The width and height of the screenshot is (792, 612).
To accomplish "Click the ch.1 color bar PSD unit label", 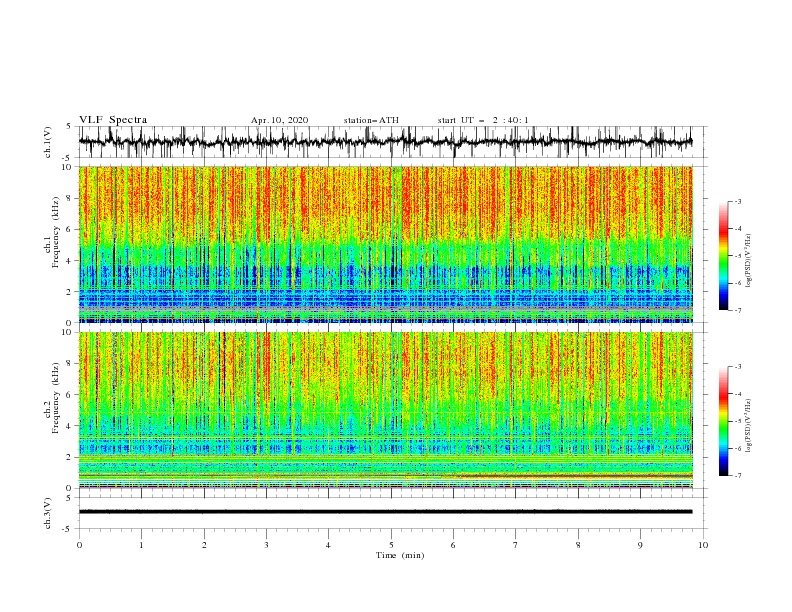I will click(749, 261).
